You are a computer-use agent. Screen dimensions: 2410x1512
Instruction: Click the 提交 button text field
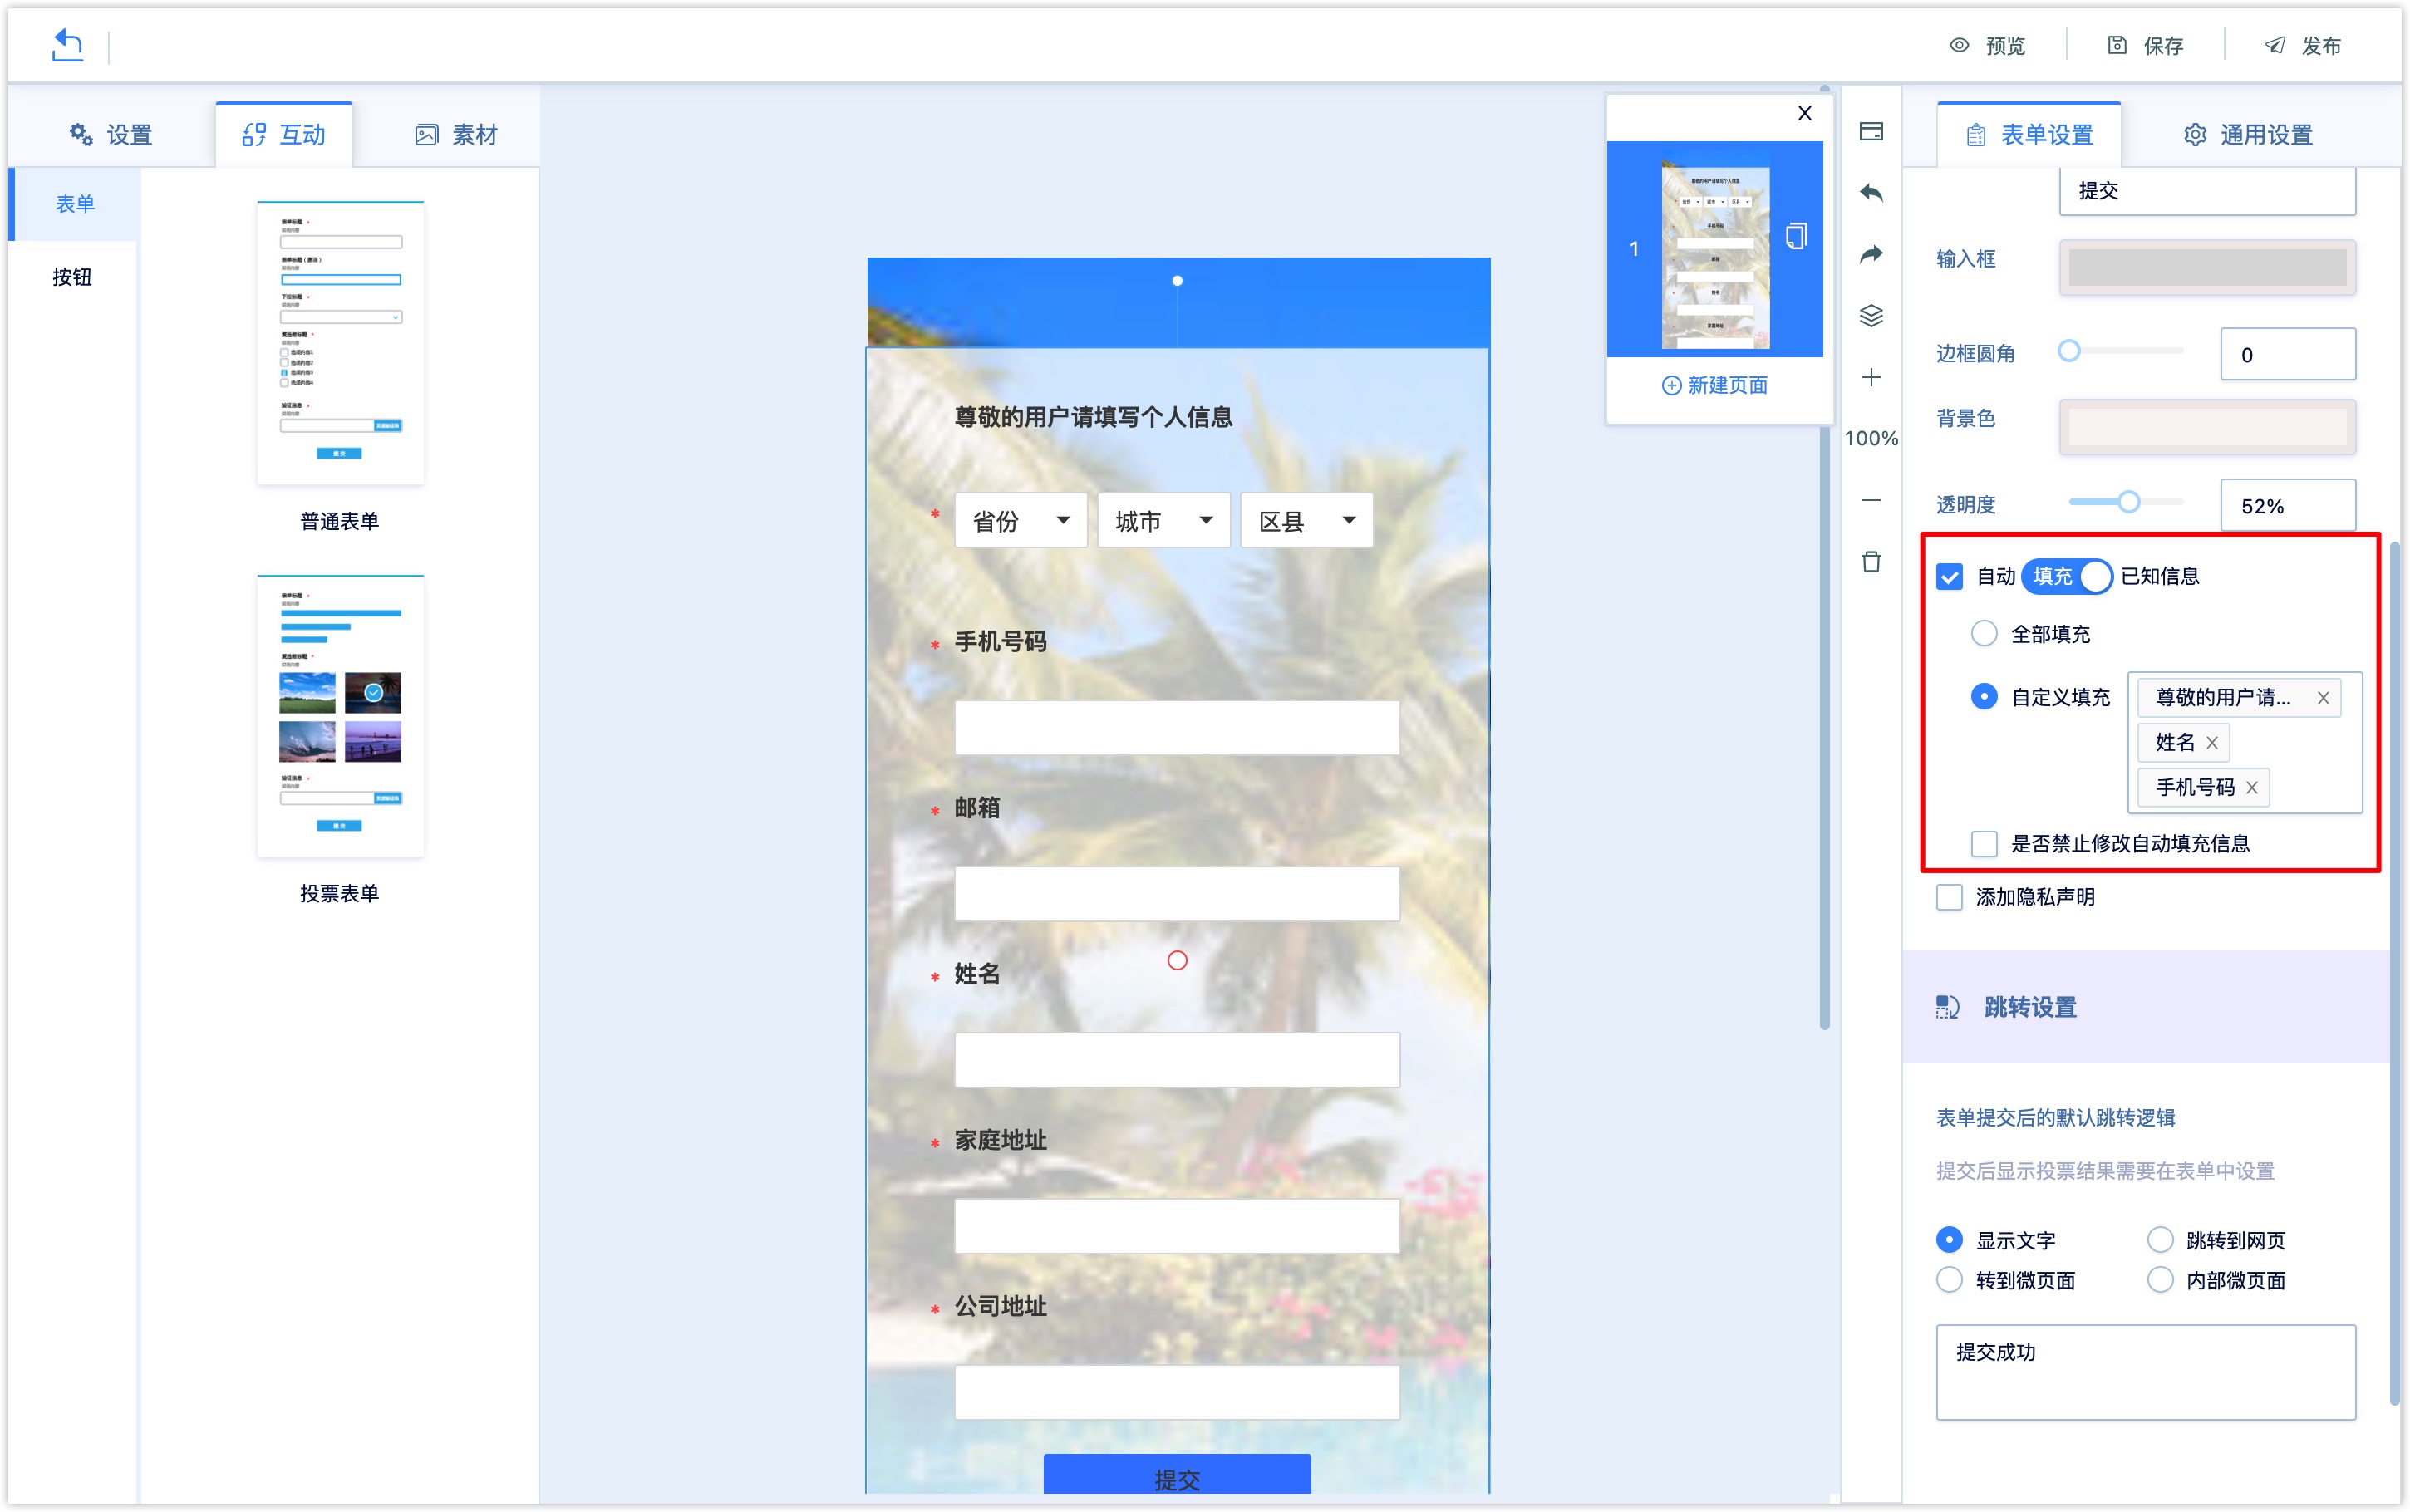[x=2206, y=191]
